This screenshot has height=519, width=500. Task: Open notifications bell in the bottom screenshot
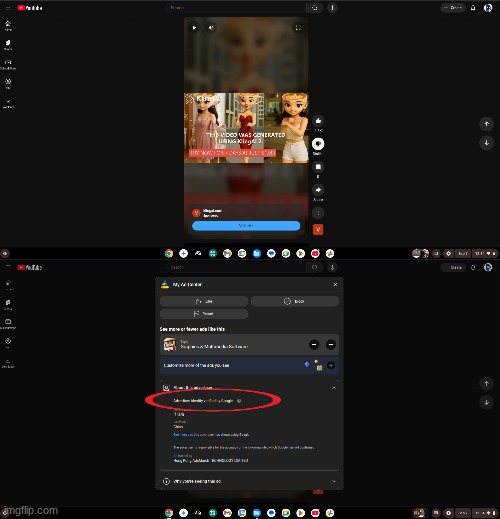[x=473, y=267]
